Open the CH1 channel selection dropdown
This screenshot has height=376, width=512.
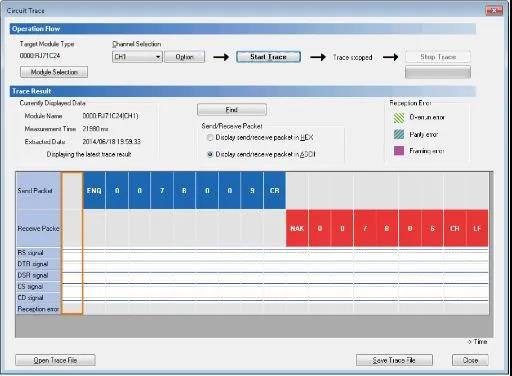click(x=137, y=57)
